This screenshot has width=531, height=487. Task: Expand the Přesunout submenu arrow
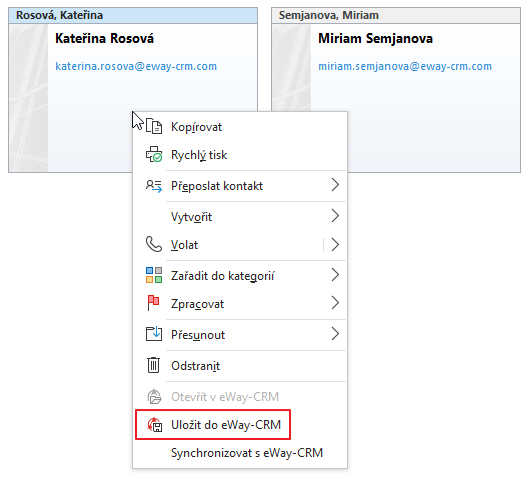(335, 334)
